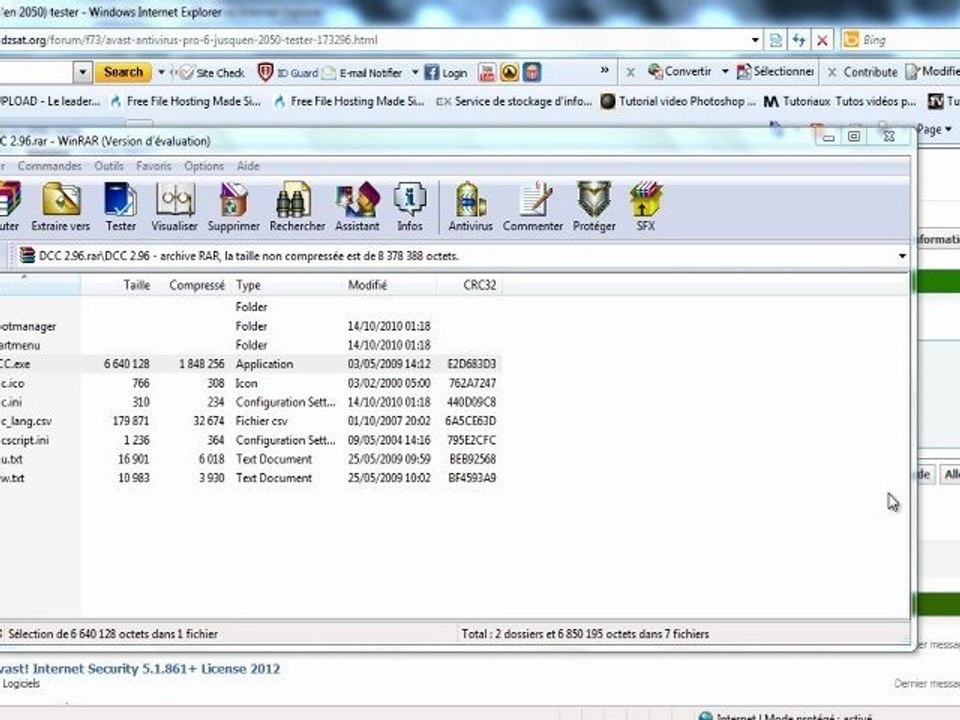Screen dimensions: 960x720
Task: Expand the Search button dropdown arrow
Action: coord(161,72)
